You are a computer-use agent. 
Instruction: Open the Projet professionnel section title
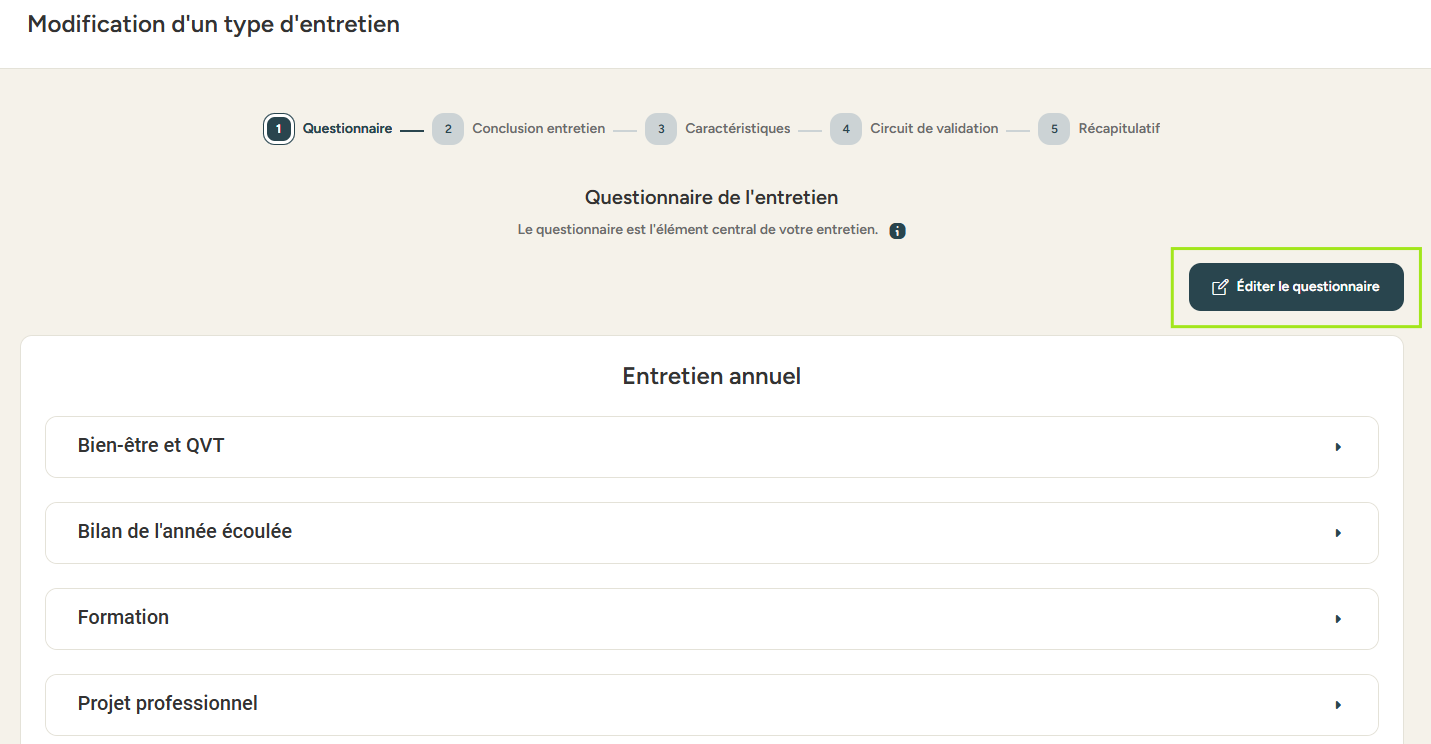[x=168, y=704]
